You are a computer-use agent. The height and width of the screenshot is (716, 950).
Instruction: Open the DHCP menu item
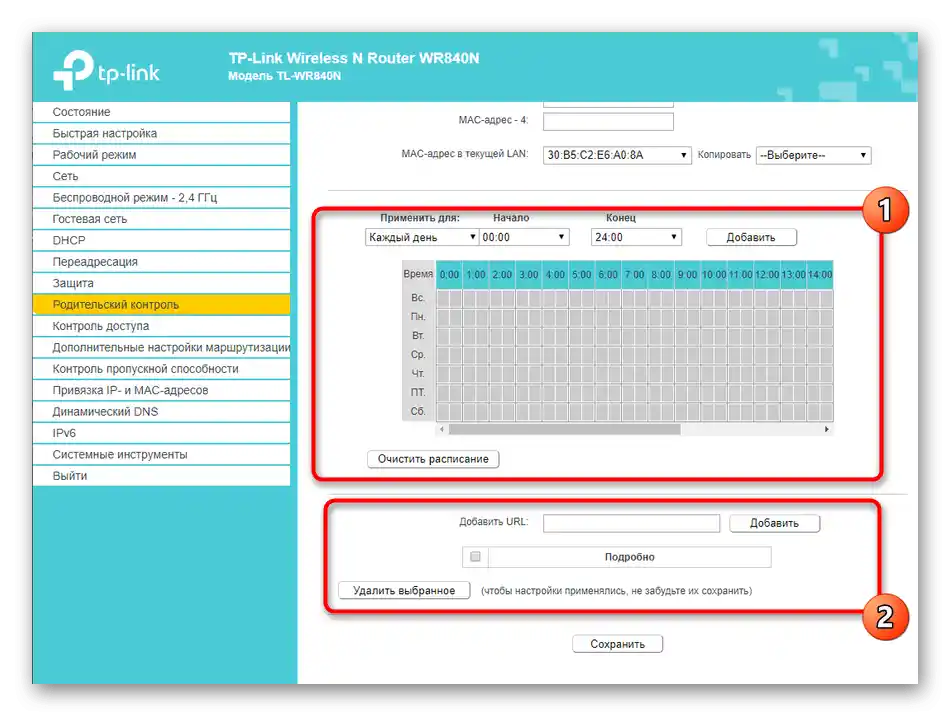162,240
